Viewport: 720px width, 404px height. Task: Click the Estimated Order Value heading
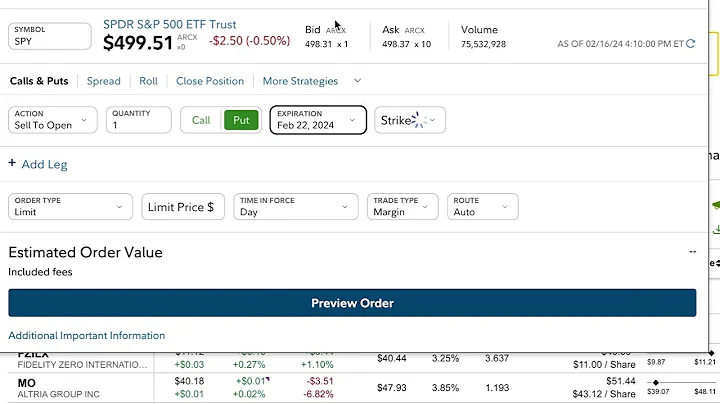tap(85, 252)
